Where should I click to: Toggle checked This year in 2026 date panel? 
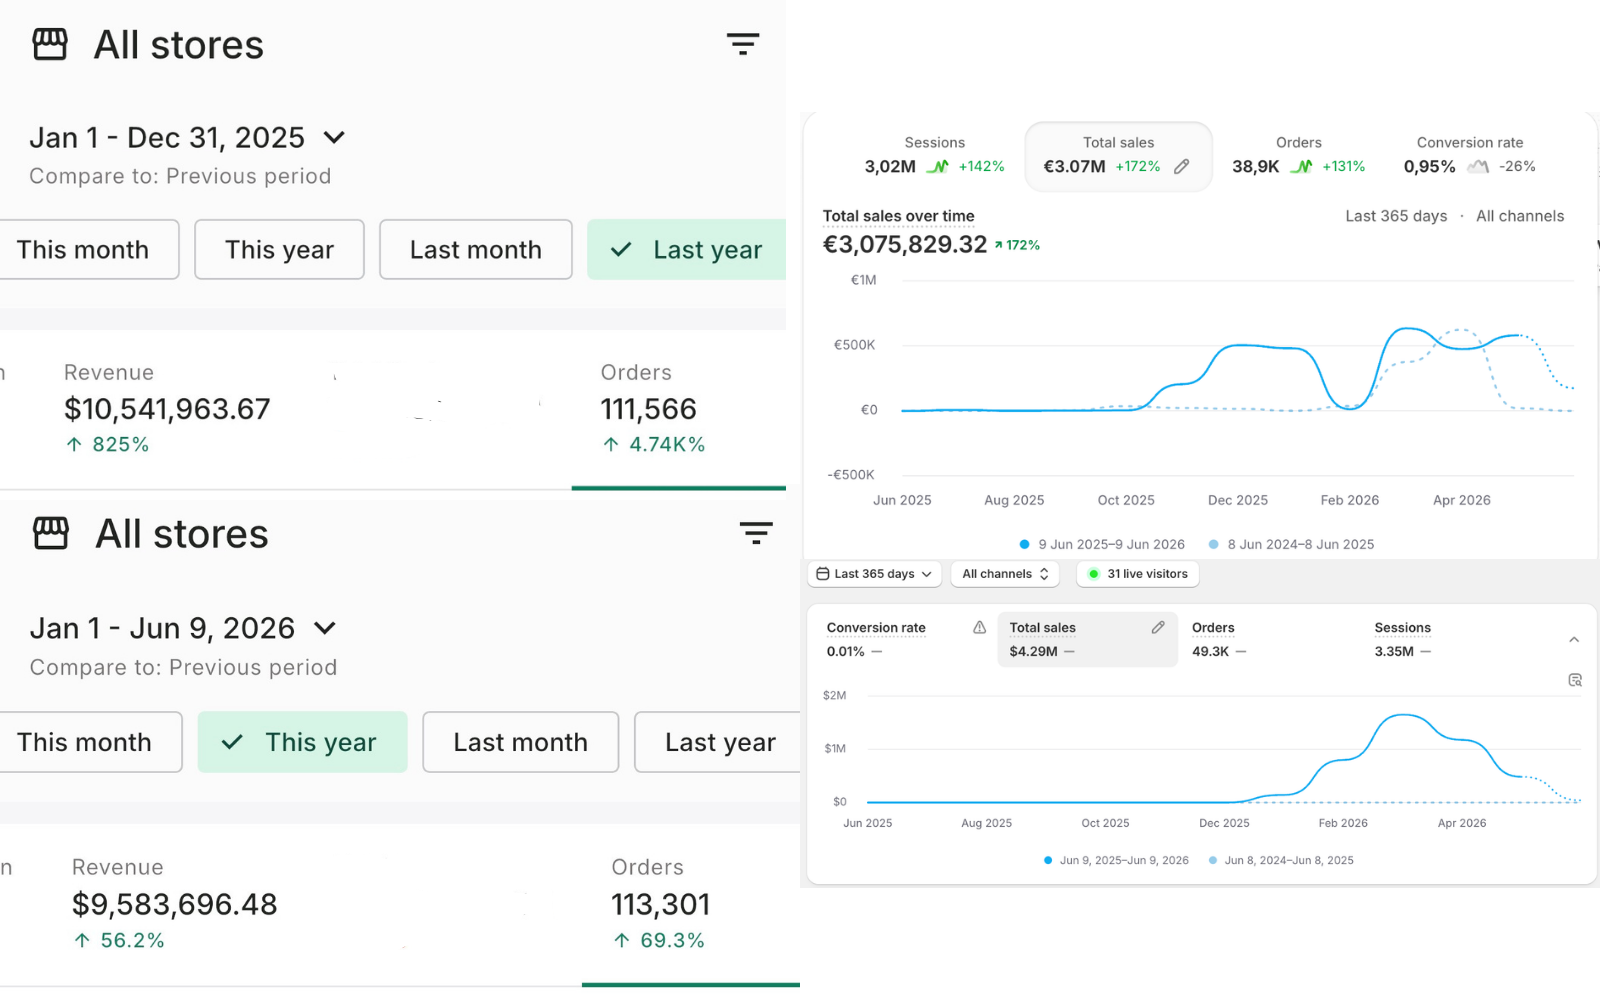point(302,742)
